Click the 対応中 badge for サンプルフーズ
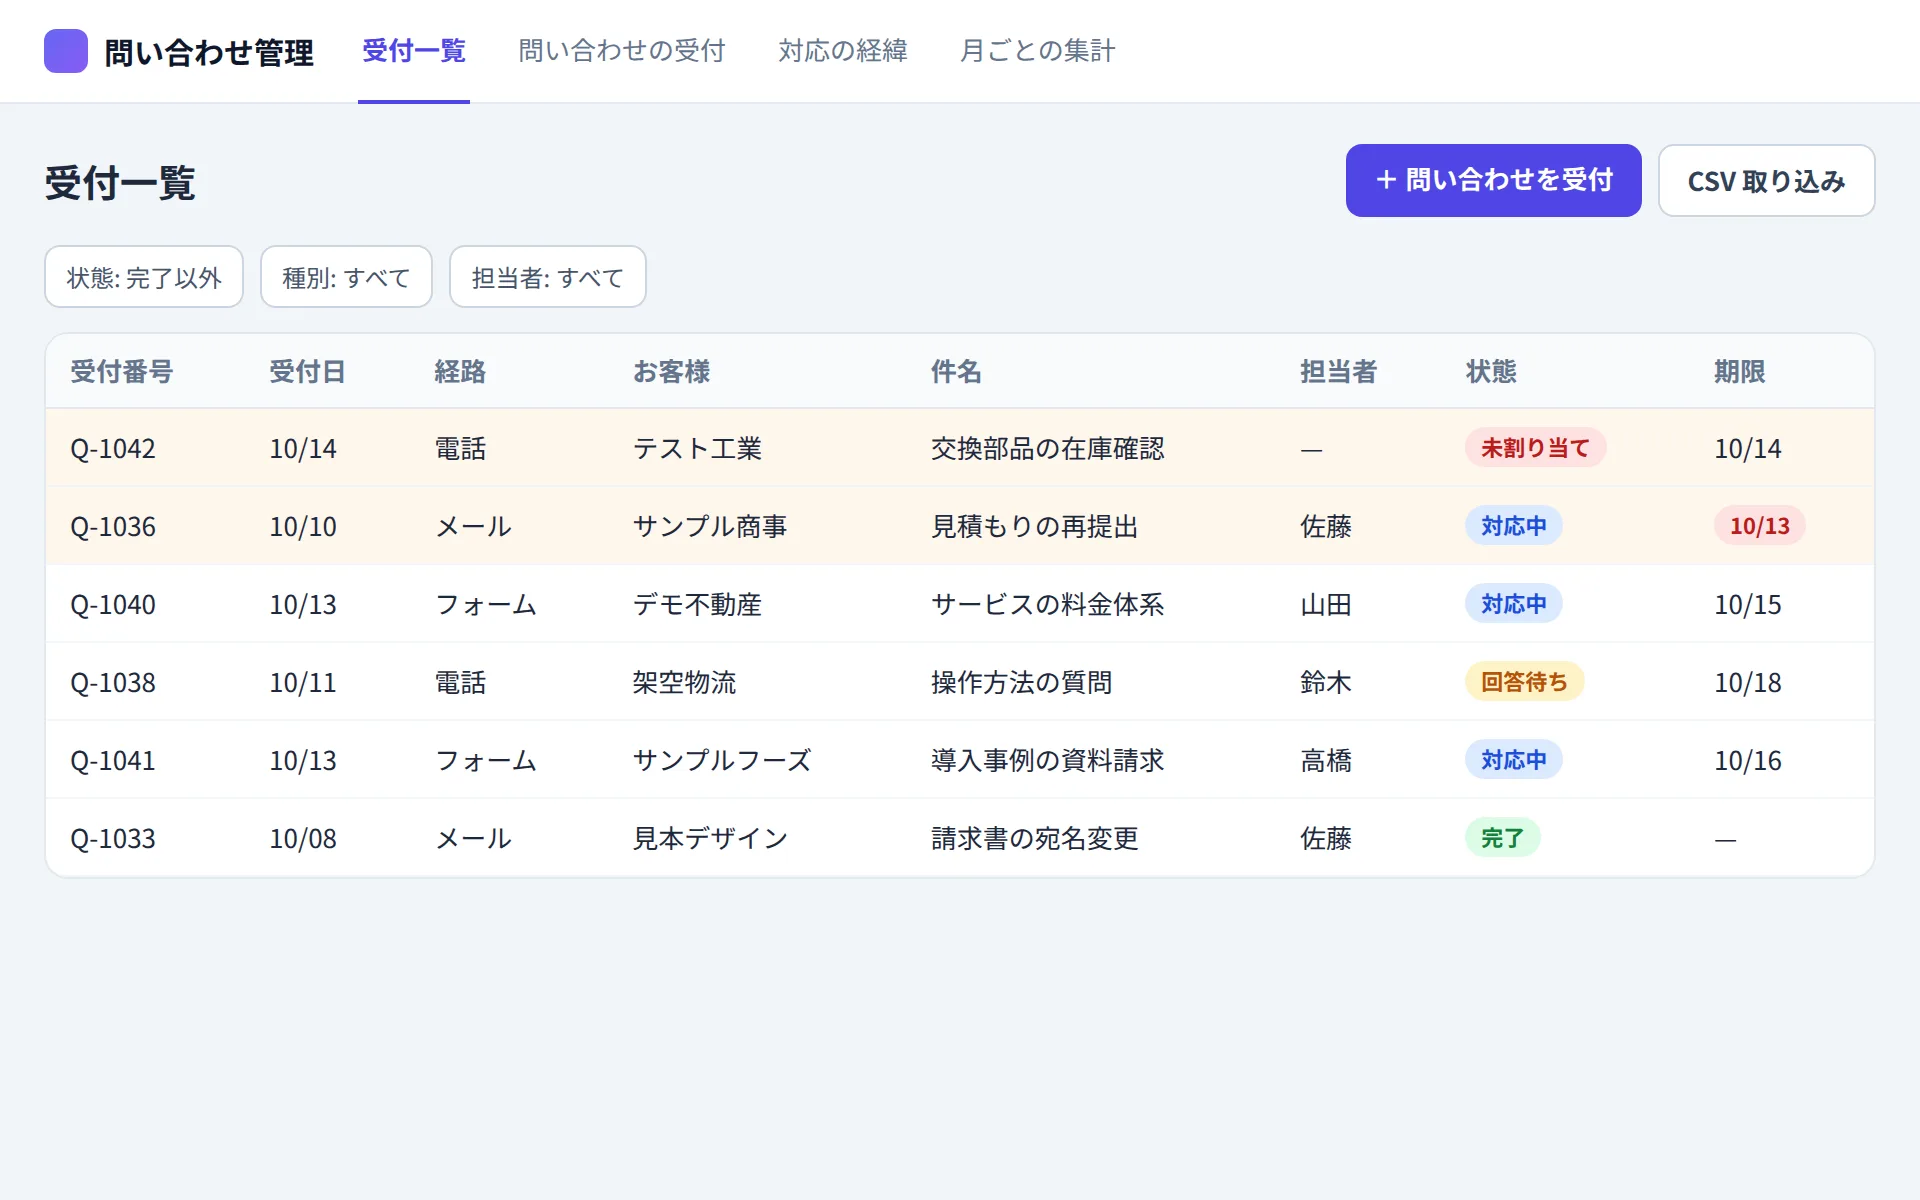Screen dimensions: 1920x1200 click(x=1513, y=760)
